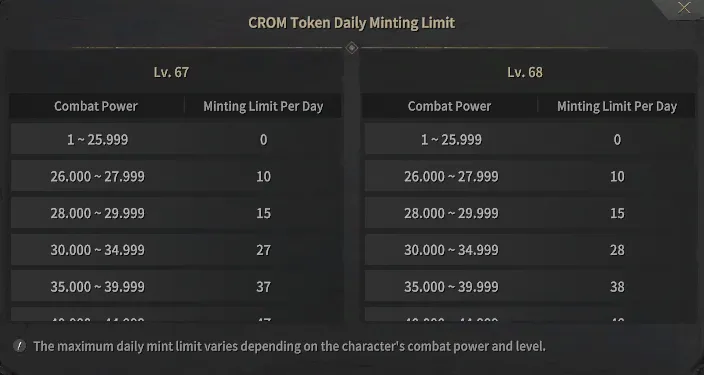Select the Lv. 67 table heading
Viewport: 704px width, 375px height.
[x=171, y=72]
